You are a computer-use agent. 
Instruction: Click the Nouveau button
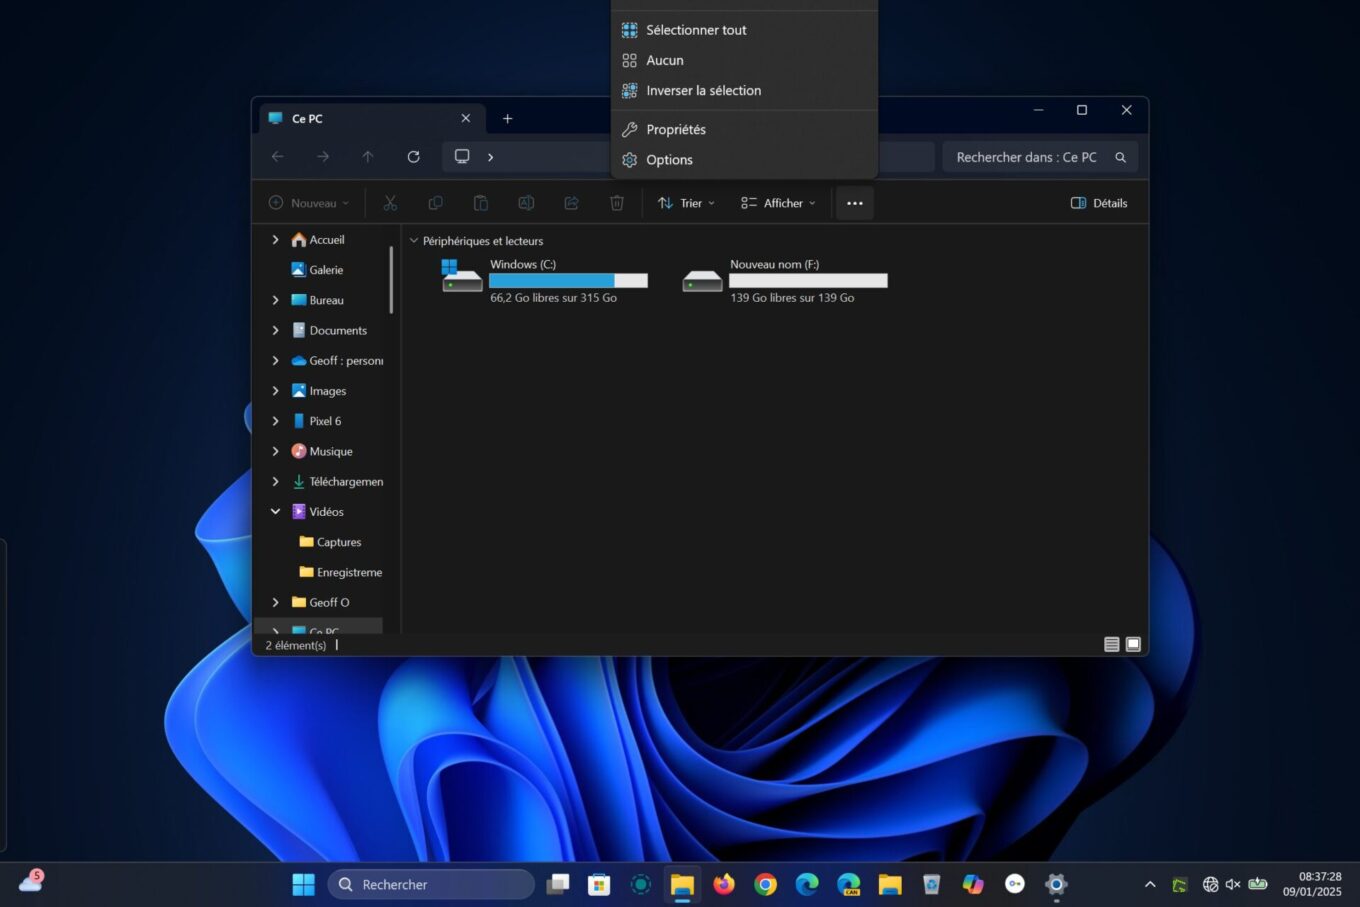(x=309, y=203)
